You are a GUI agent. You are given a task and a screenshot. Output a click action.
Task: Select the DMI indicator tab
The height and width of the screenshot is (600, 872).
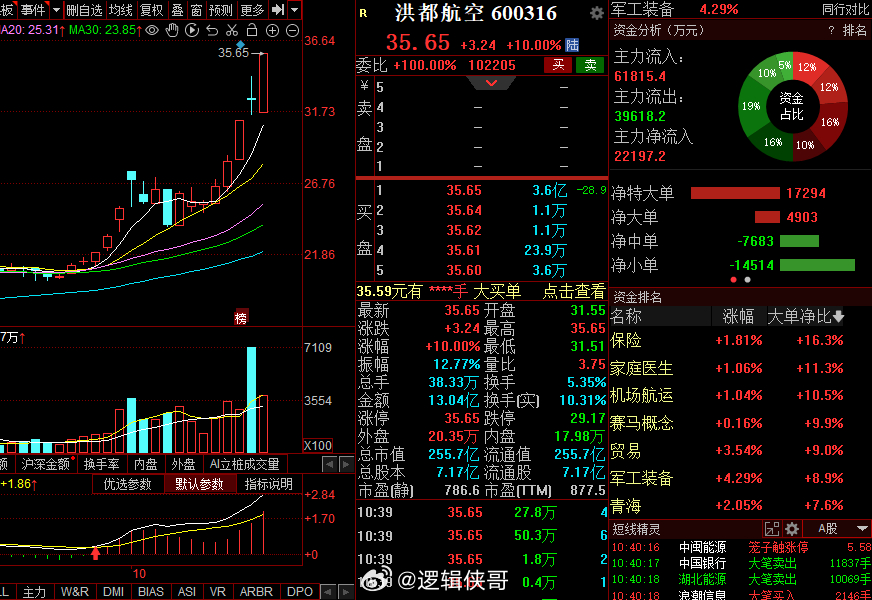113,592
